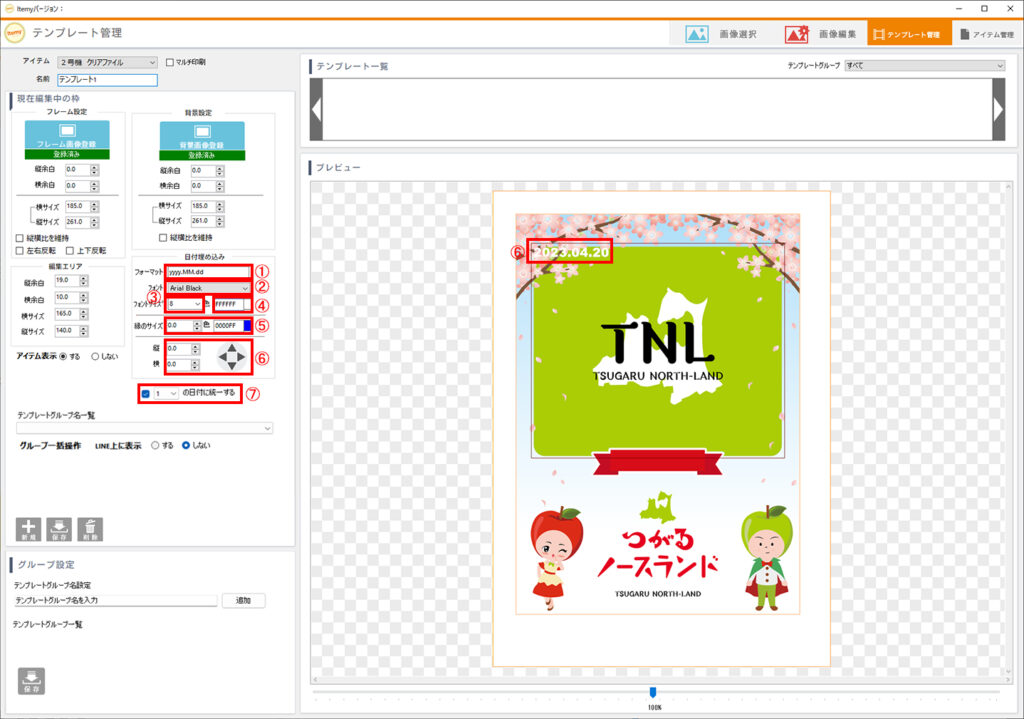
Task: Click the blue border color swatch
Action: click(x=247, y=325)
